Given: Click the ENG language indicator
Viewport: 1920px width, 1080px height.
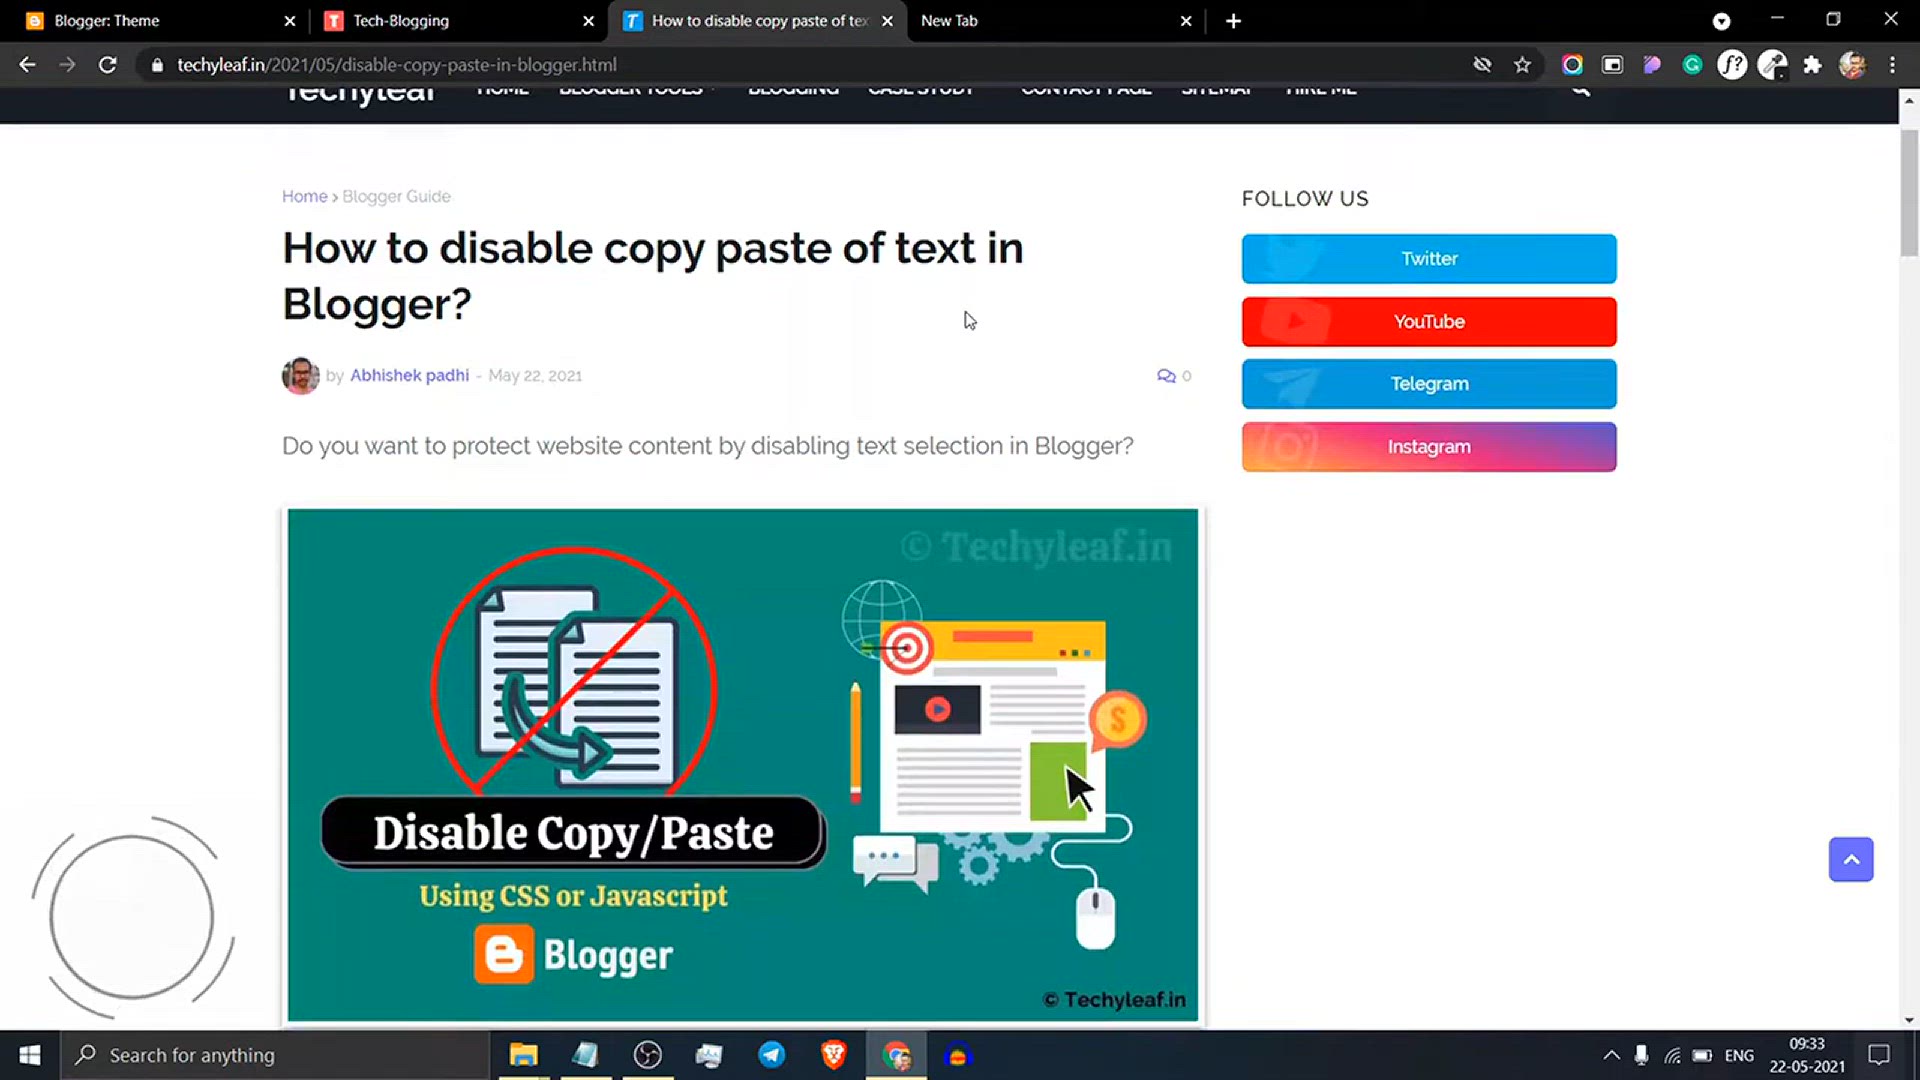Looking at the screenshot, I should click(1739, 1055).
